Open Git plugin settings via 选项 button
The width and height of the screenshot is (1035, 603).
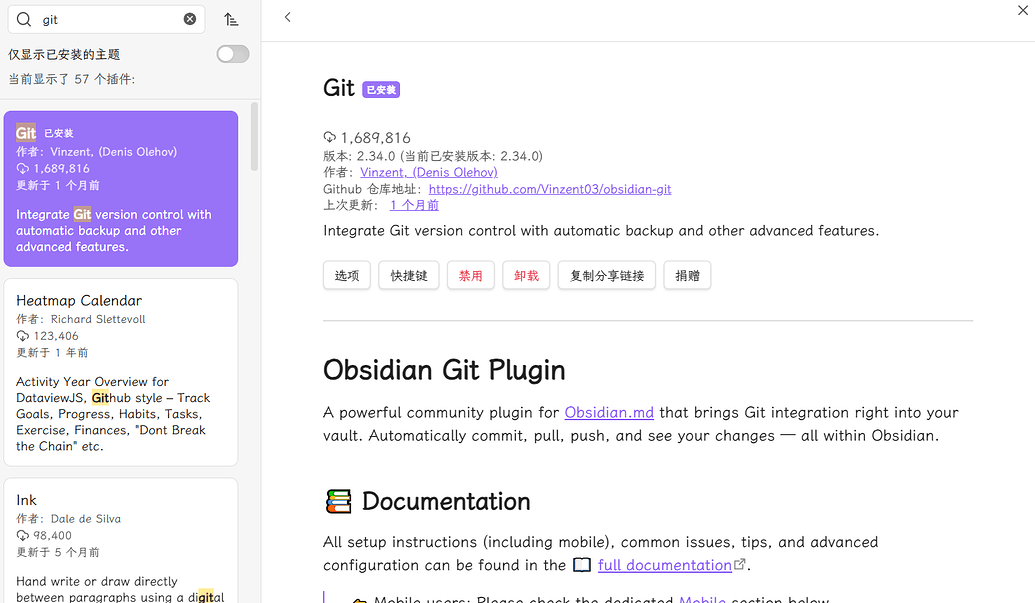[x=346, y=274]
